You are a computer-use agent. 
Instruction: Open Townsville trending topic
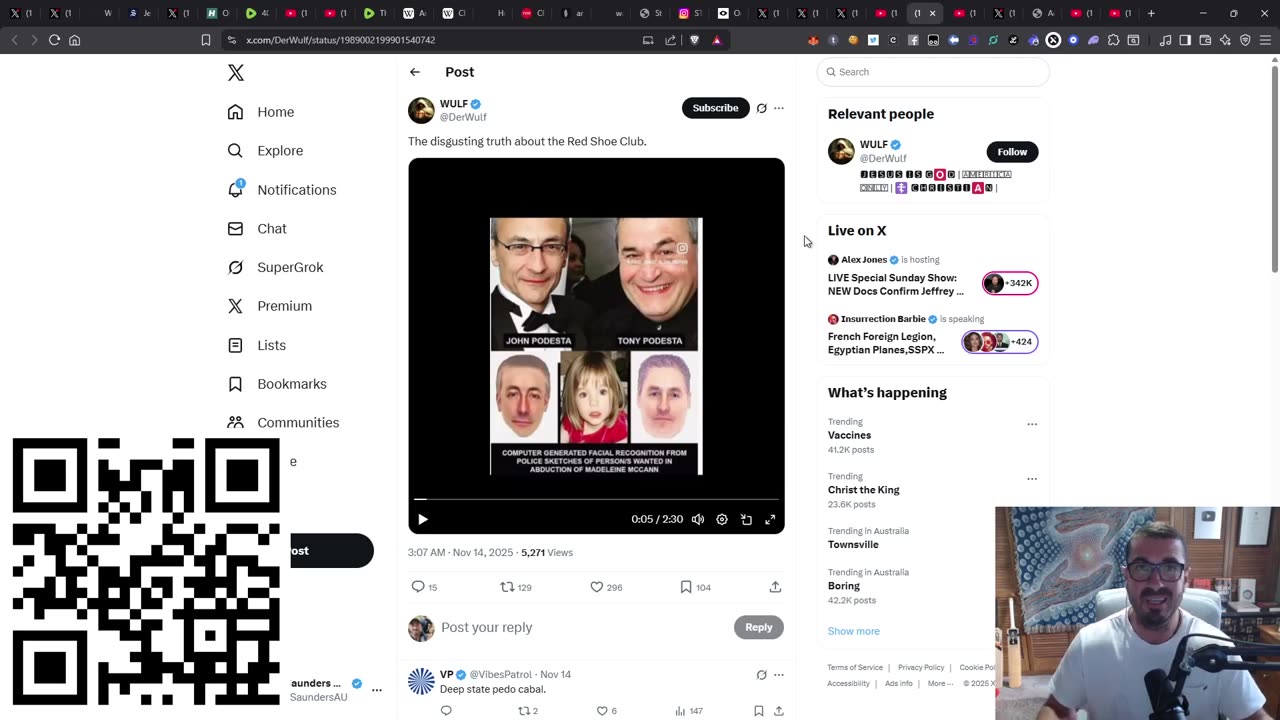[853, 545]
